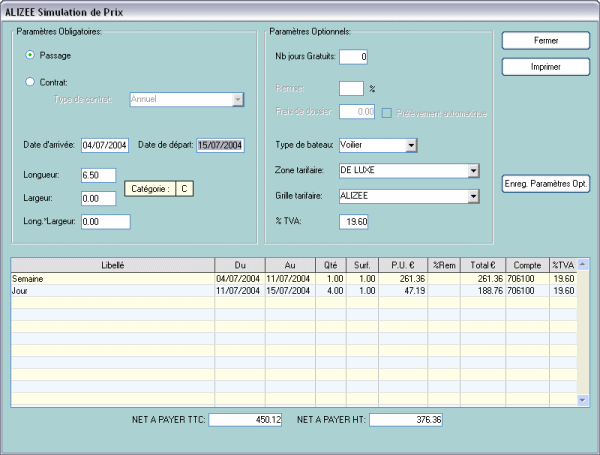Click the Total € column header
This screenshot has width=600, height=455.
(x=483, y=265)
